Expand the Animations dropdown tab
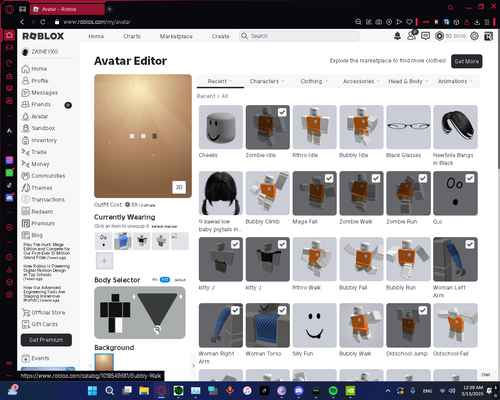 coord(455,81)
